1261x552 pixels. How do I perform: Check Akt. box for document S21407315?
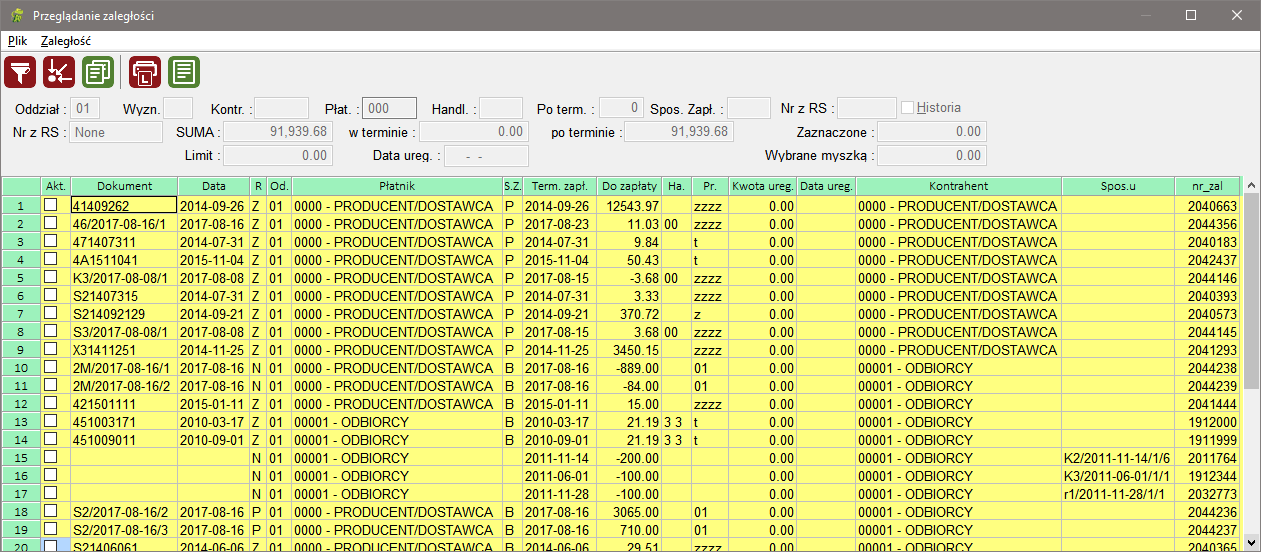51,295
